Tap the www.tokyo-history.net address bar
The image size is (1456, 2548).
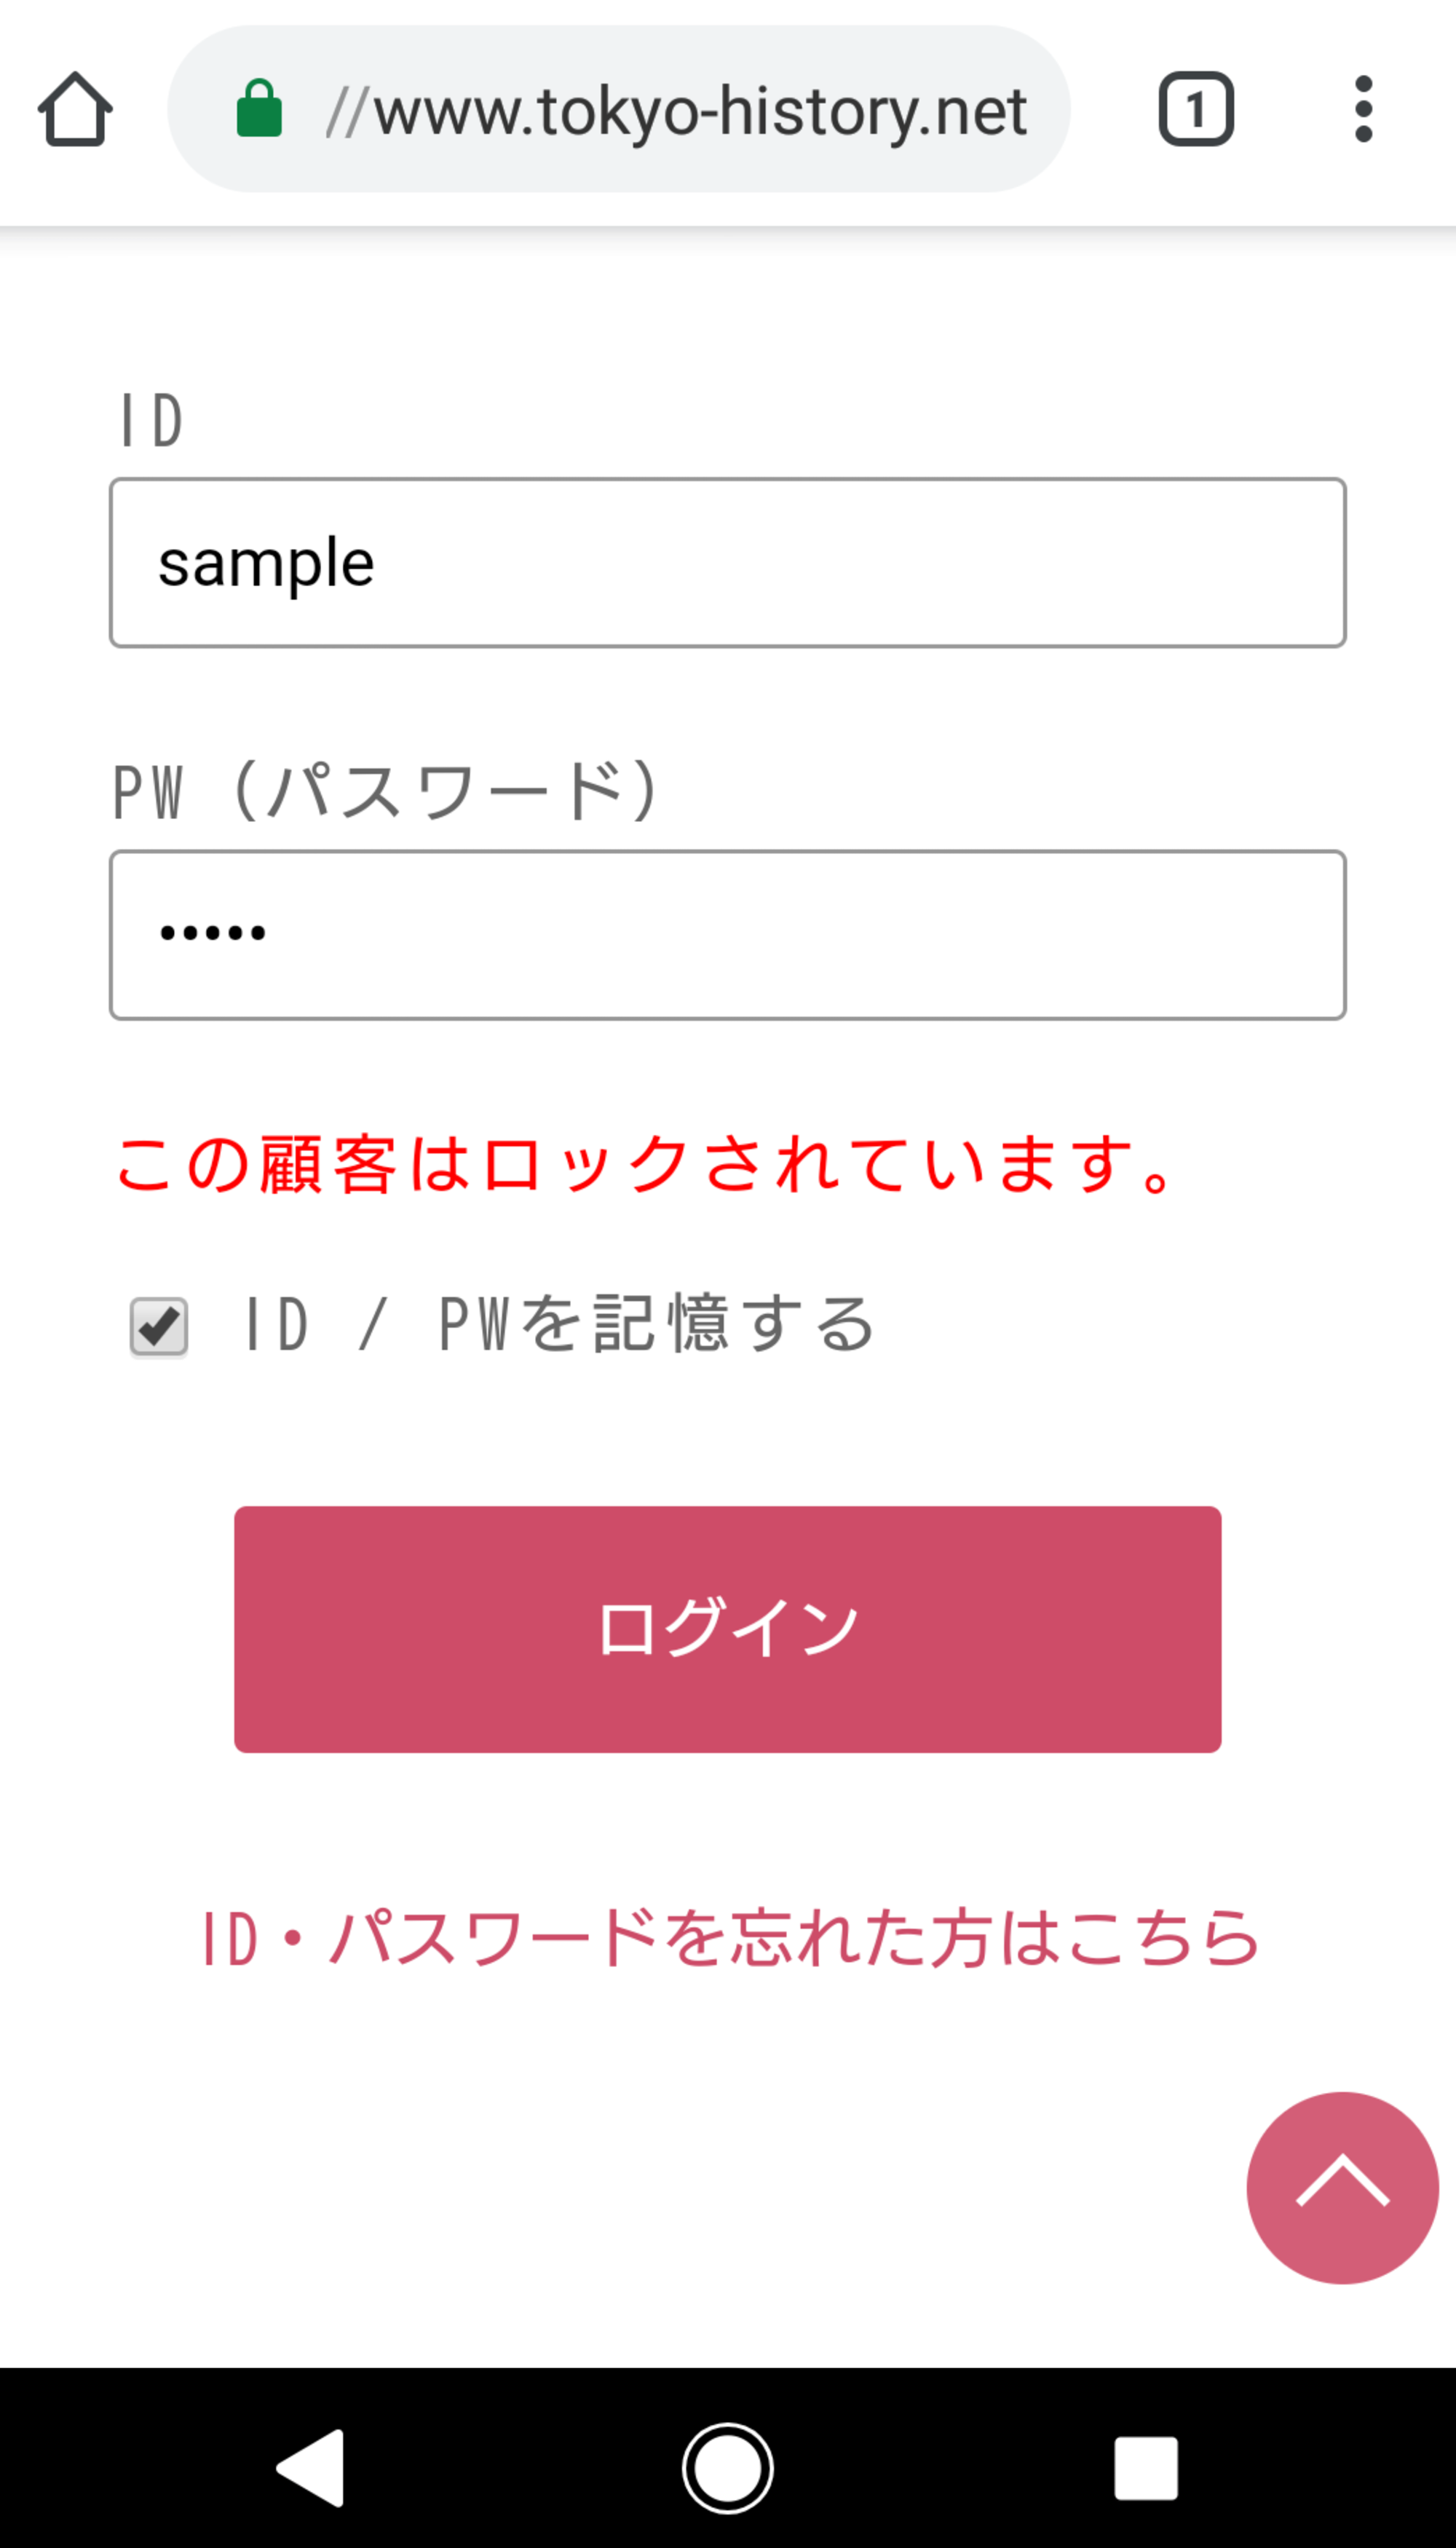676,110
